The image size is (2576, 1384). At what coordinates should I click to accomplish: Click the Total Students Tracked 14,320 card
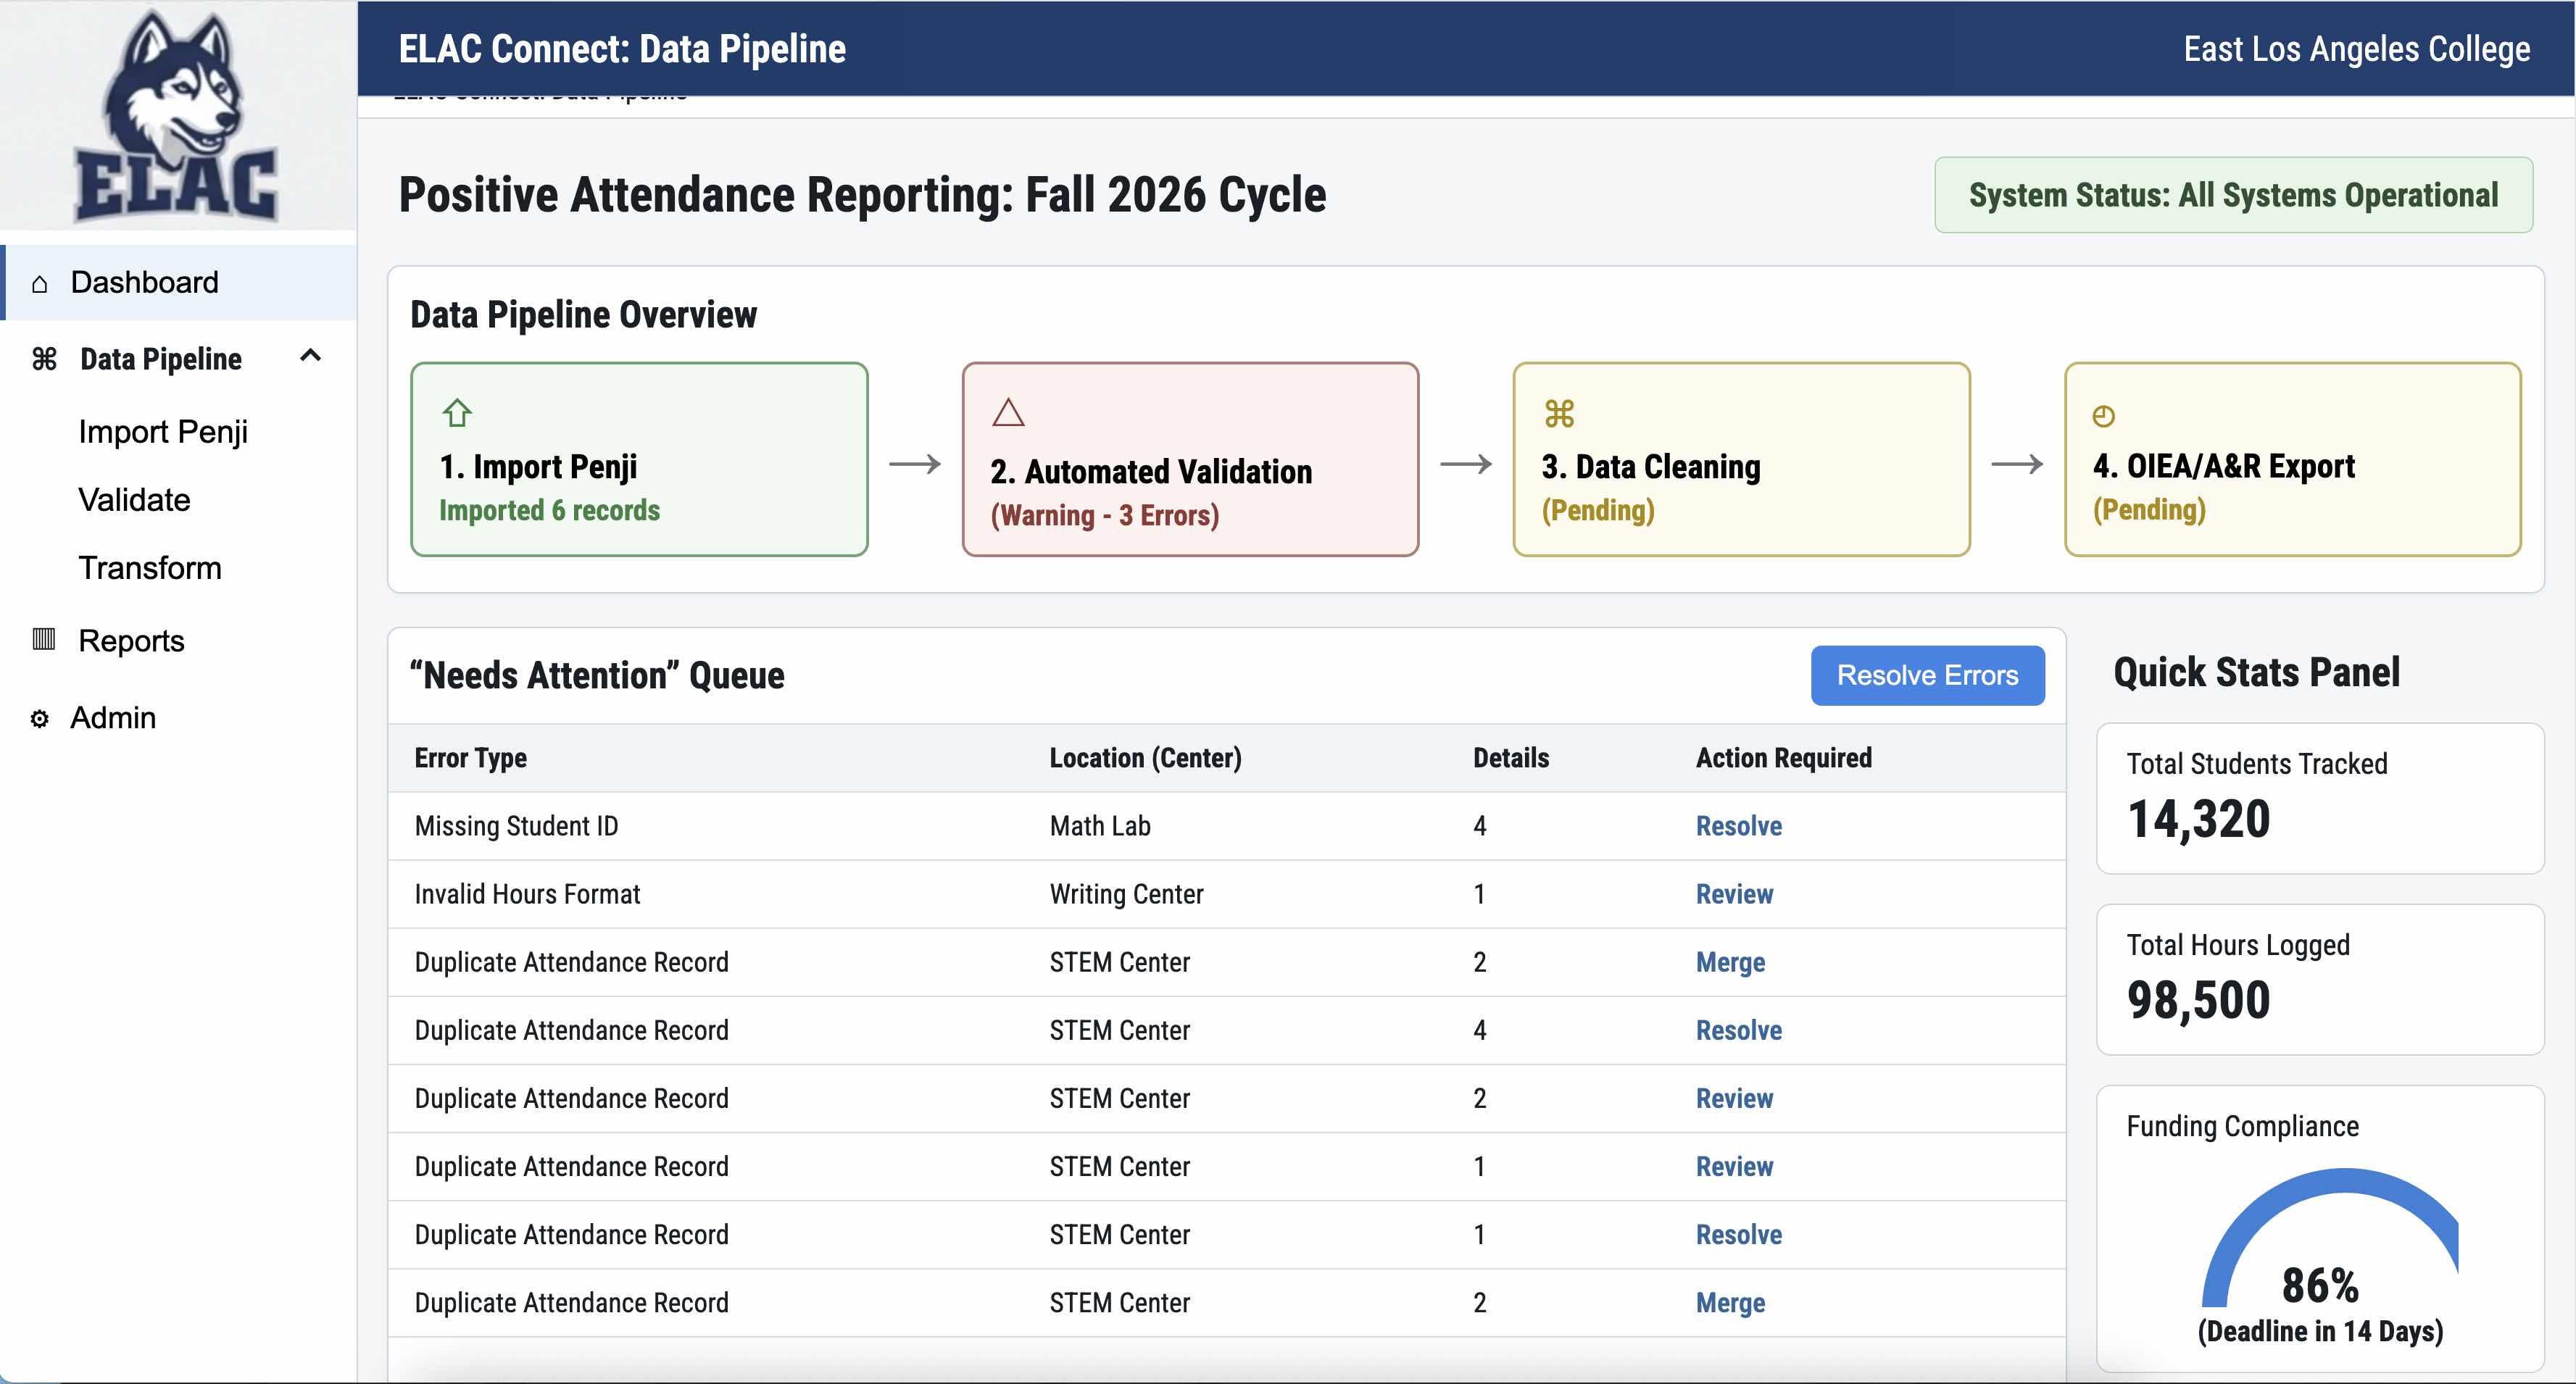click(2320, 799)
